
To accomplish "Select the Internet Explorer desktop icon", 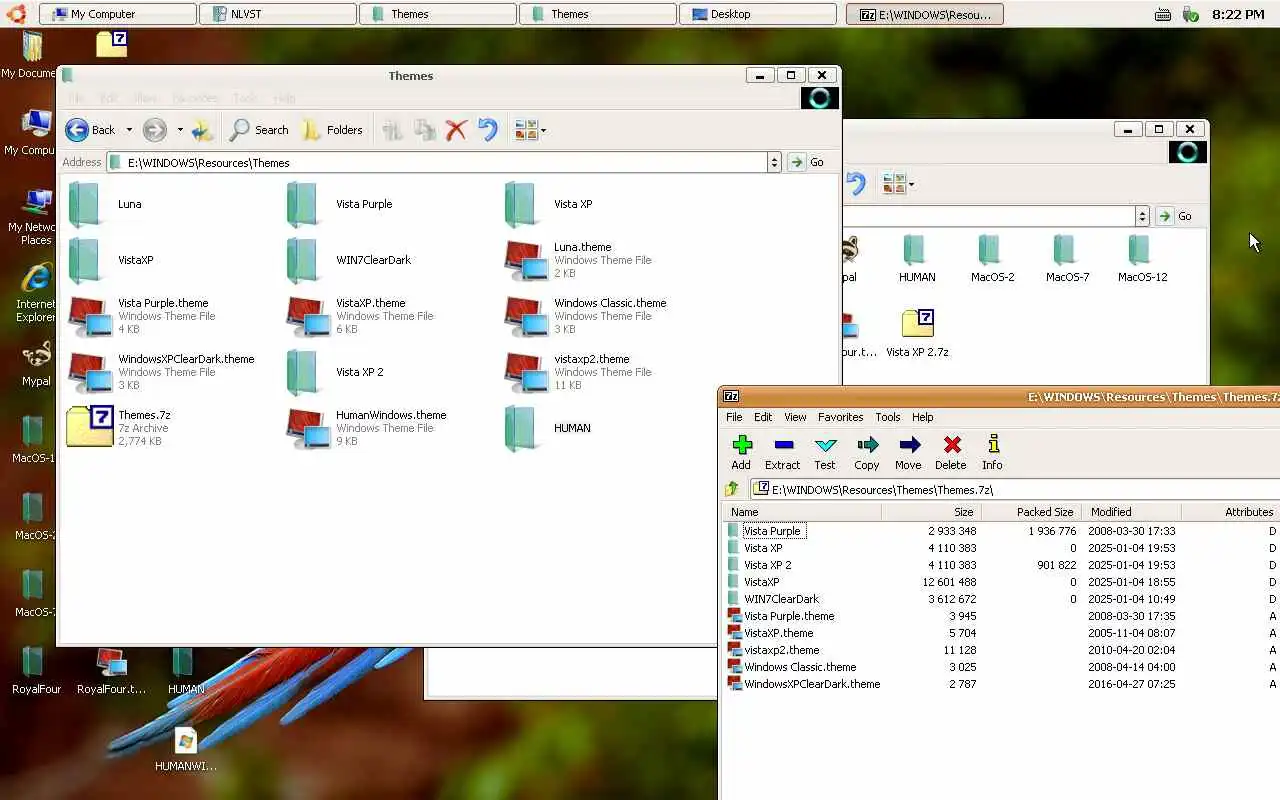I will [36, 293].
